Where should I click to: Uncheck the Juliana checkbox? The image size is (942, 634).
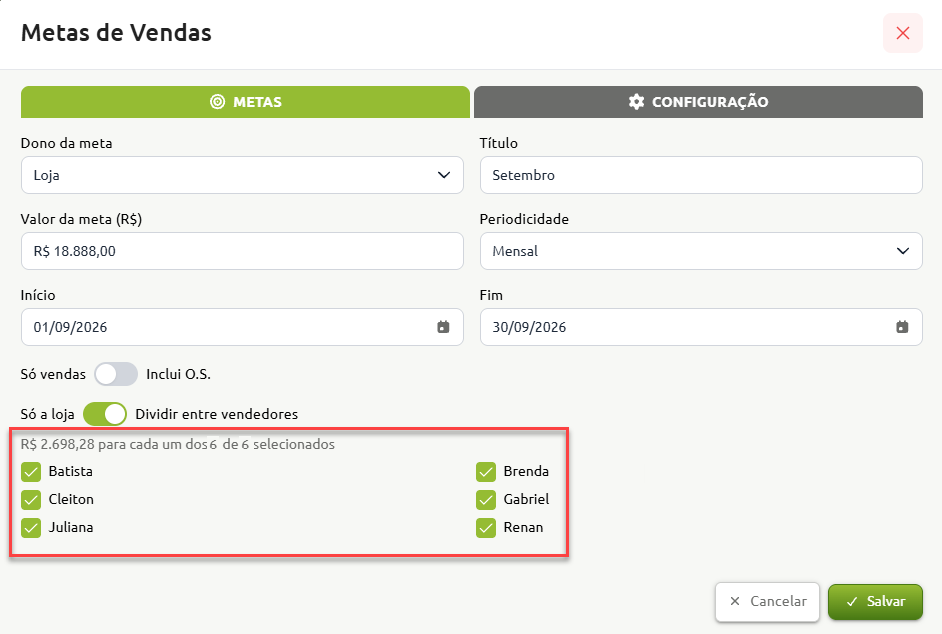(x=31, y=528)
